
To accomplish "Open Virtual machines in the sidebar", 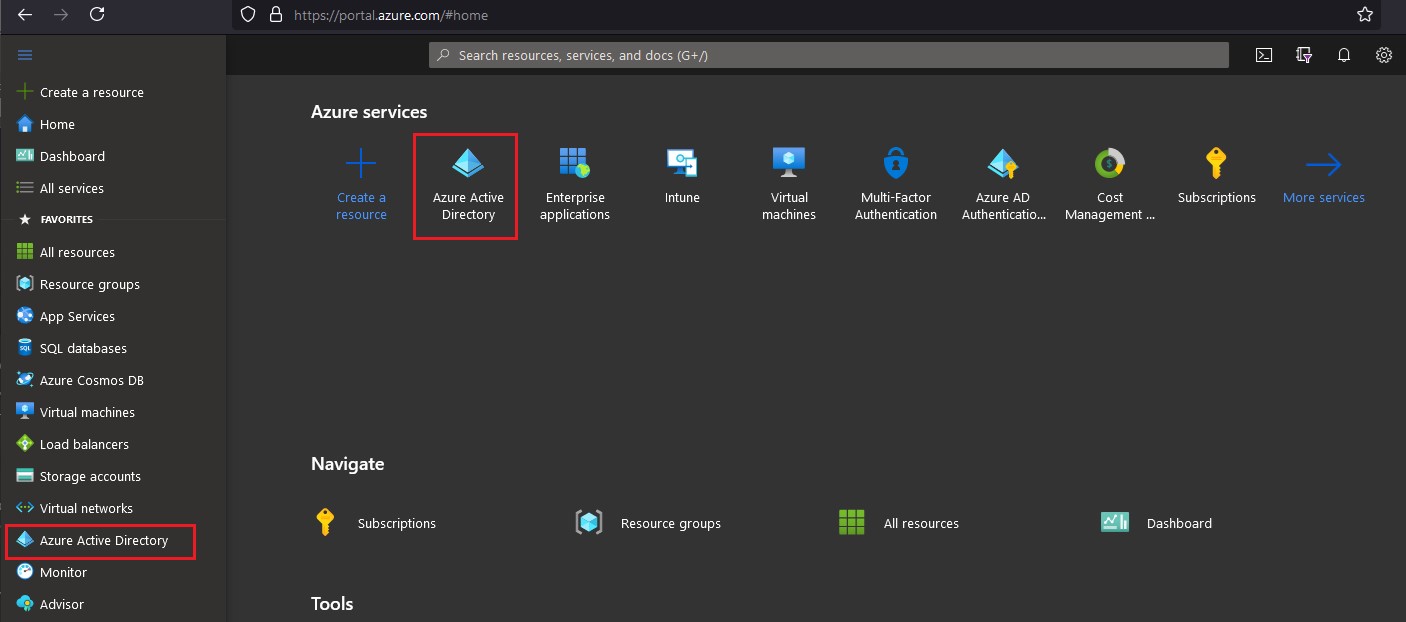I will tap(87, 412).
